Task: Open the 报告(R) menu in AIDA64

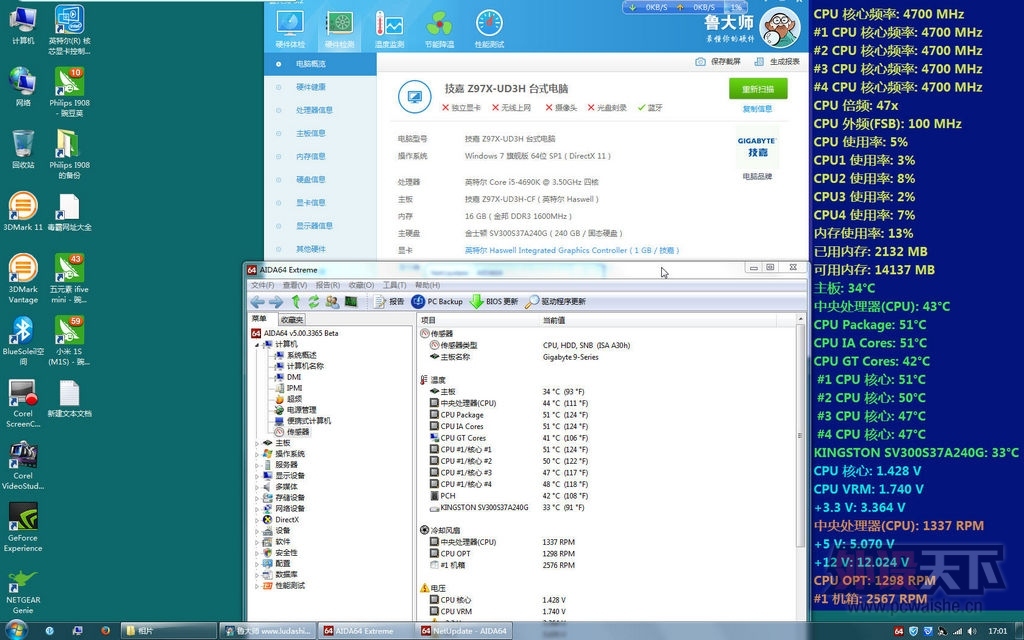Action: pos(328,285)
